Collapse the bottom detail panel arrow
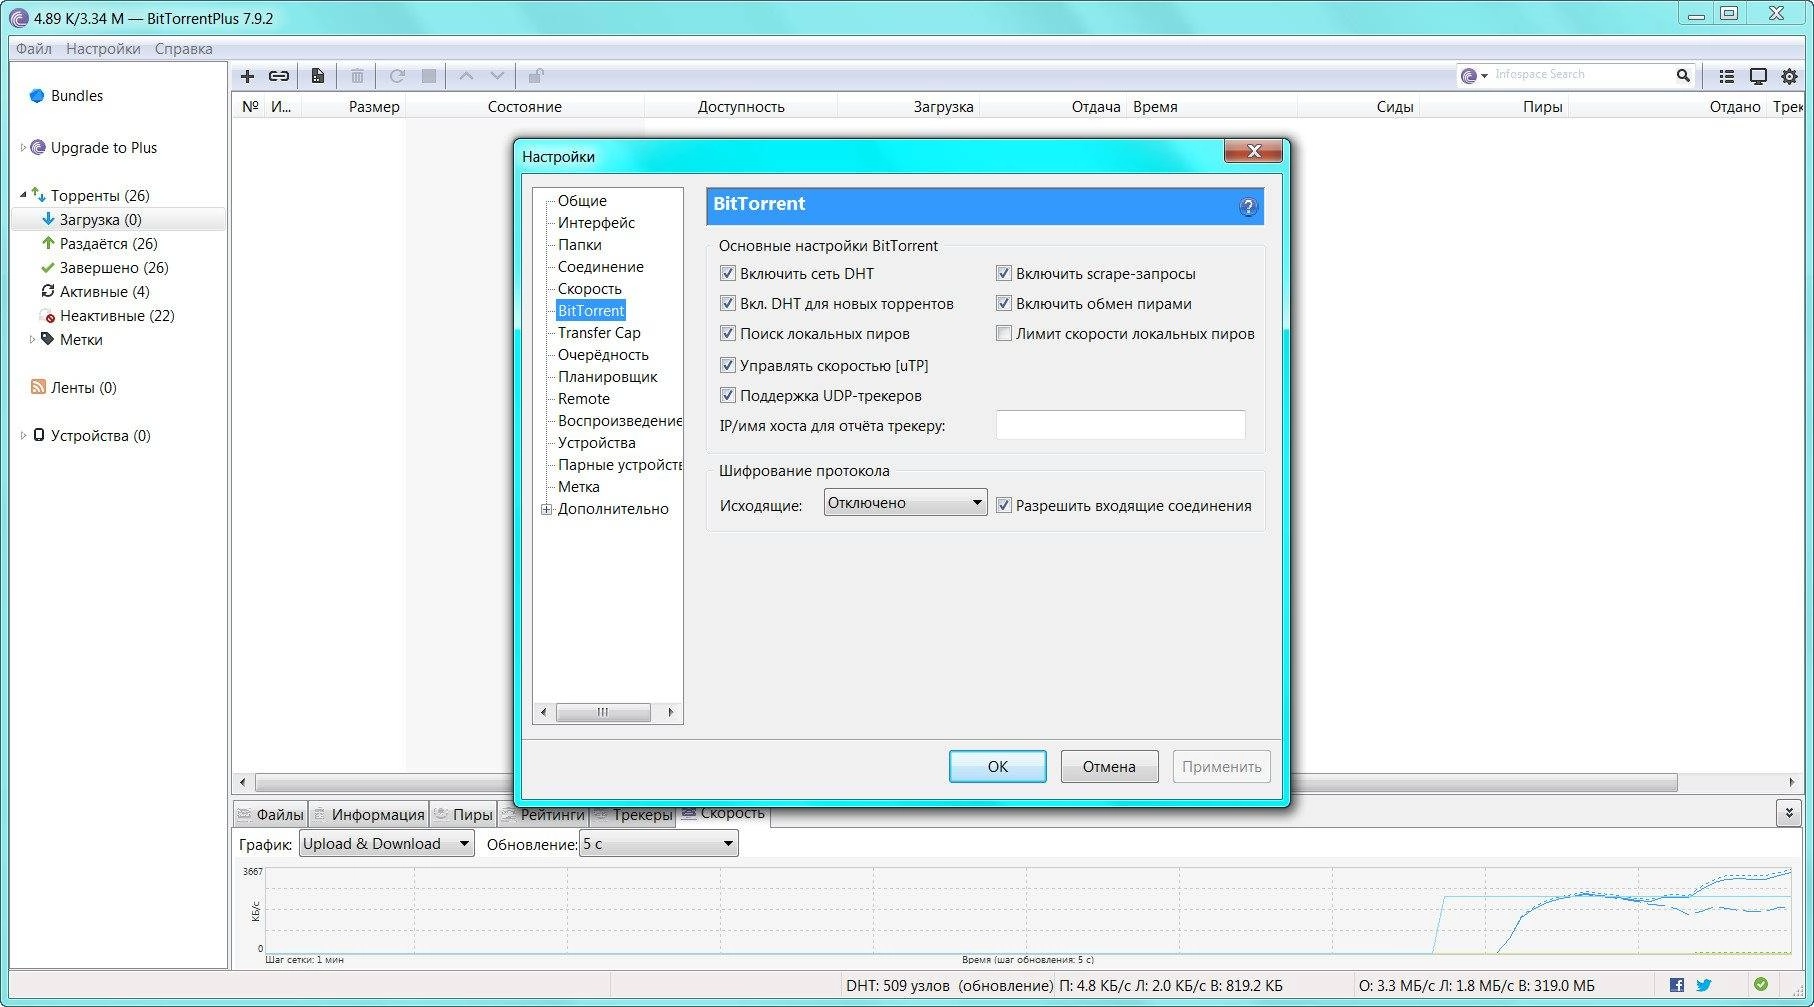1814x1007 pixels. pos(1789,813)
